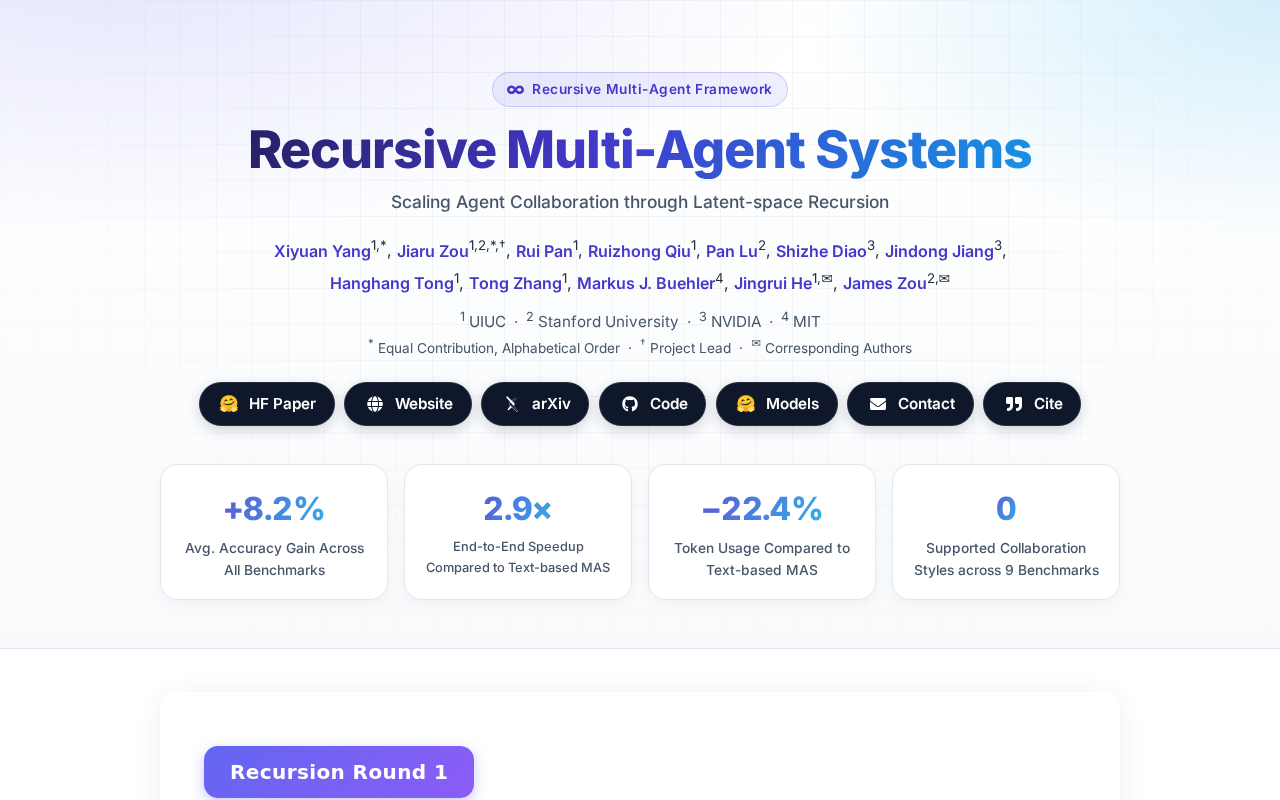Open author link James Zou

point(885,284)
